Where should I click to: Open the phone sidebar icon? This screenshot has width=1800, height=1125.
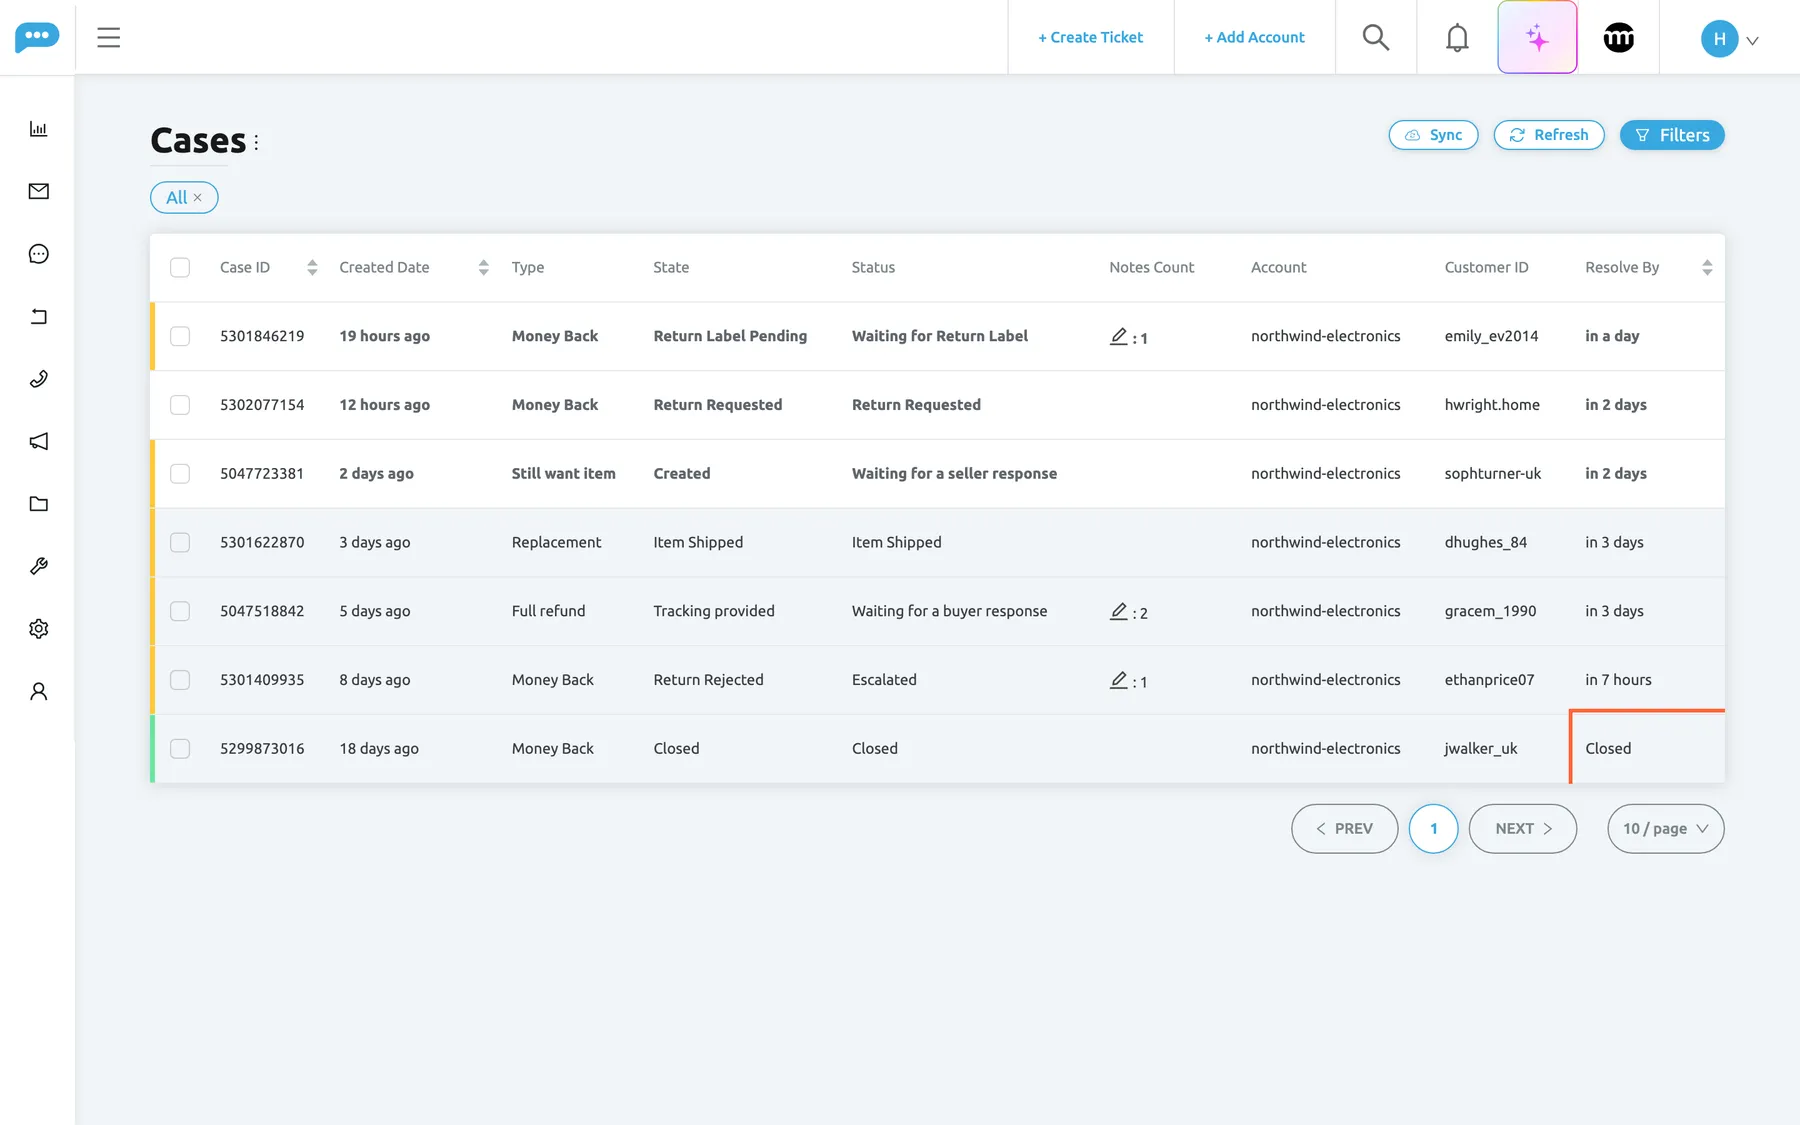pyautogui.click(x=39, y=379)
